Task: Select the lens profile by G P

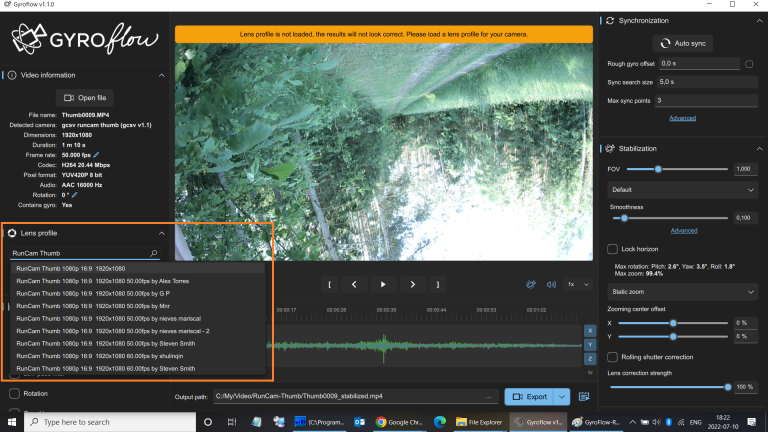Action: pos(137,293)
